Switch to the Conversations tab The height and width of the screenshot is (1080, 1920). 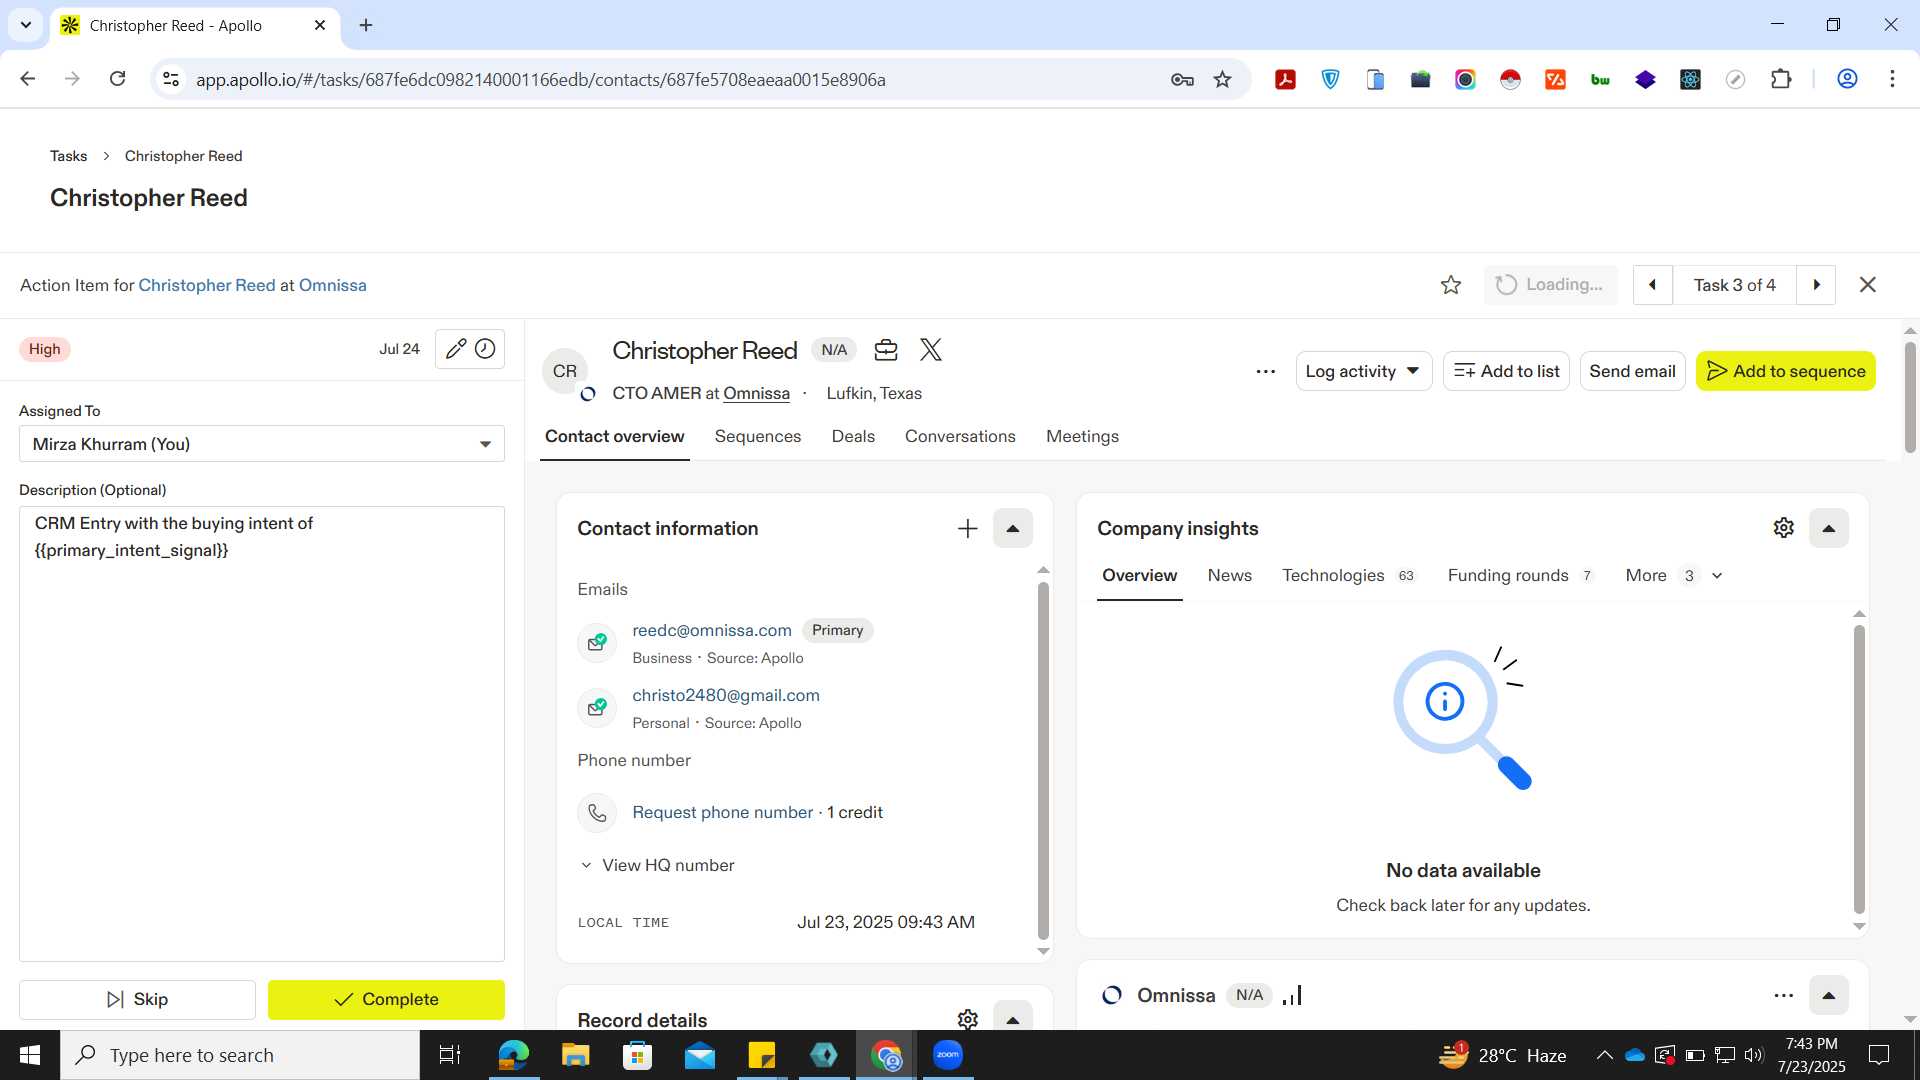[x=959, y=437]
